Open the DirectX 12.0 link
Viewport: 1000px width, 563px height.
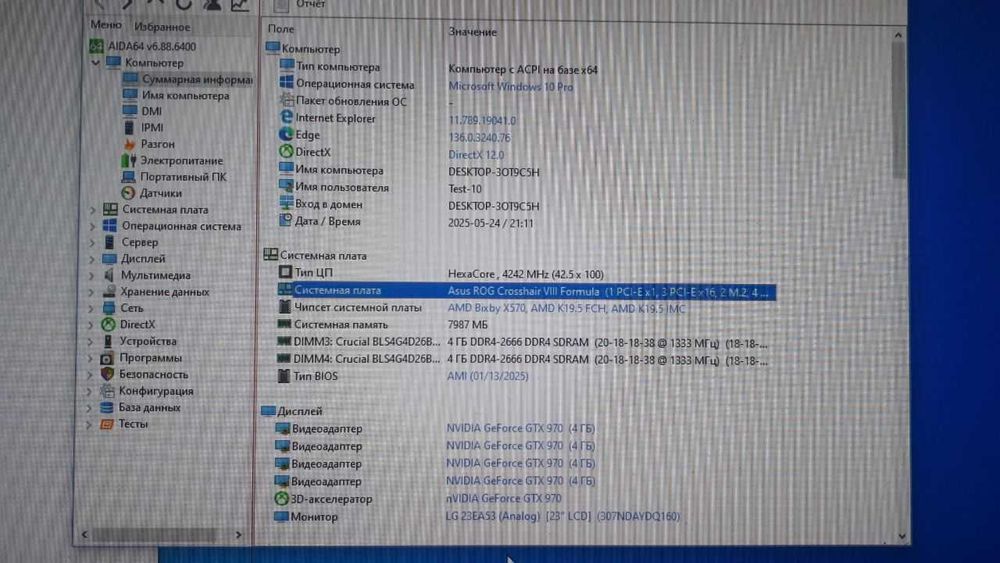(x=476, y=154)
